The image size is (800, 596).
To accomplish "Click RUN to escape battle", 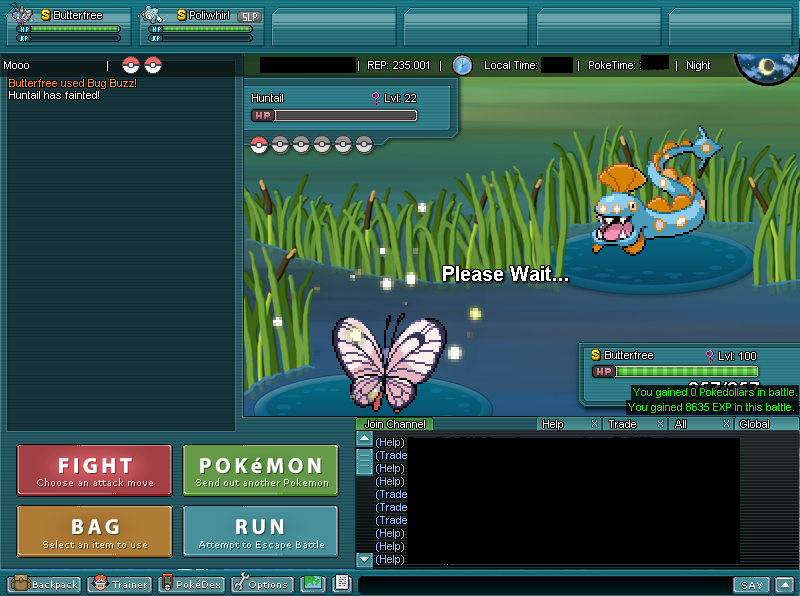I will [x=261, y=531].
